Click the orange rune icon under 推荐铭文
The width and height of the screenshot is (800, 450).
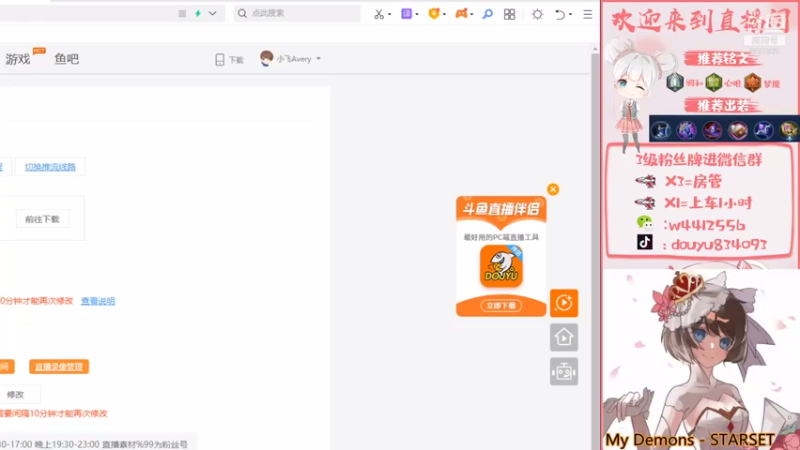coord(752,82)
